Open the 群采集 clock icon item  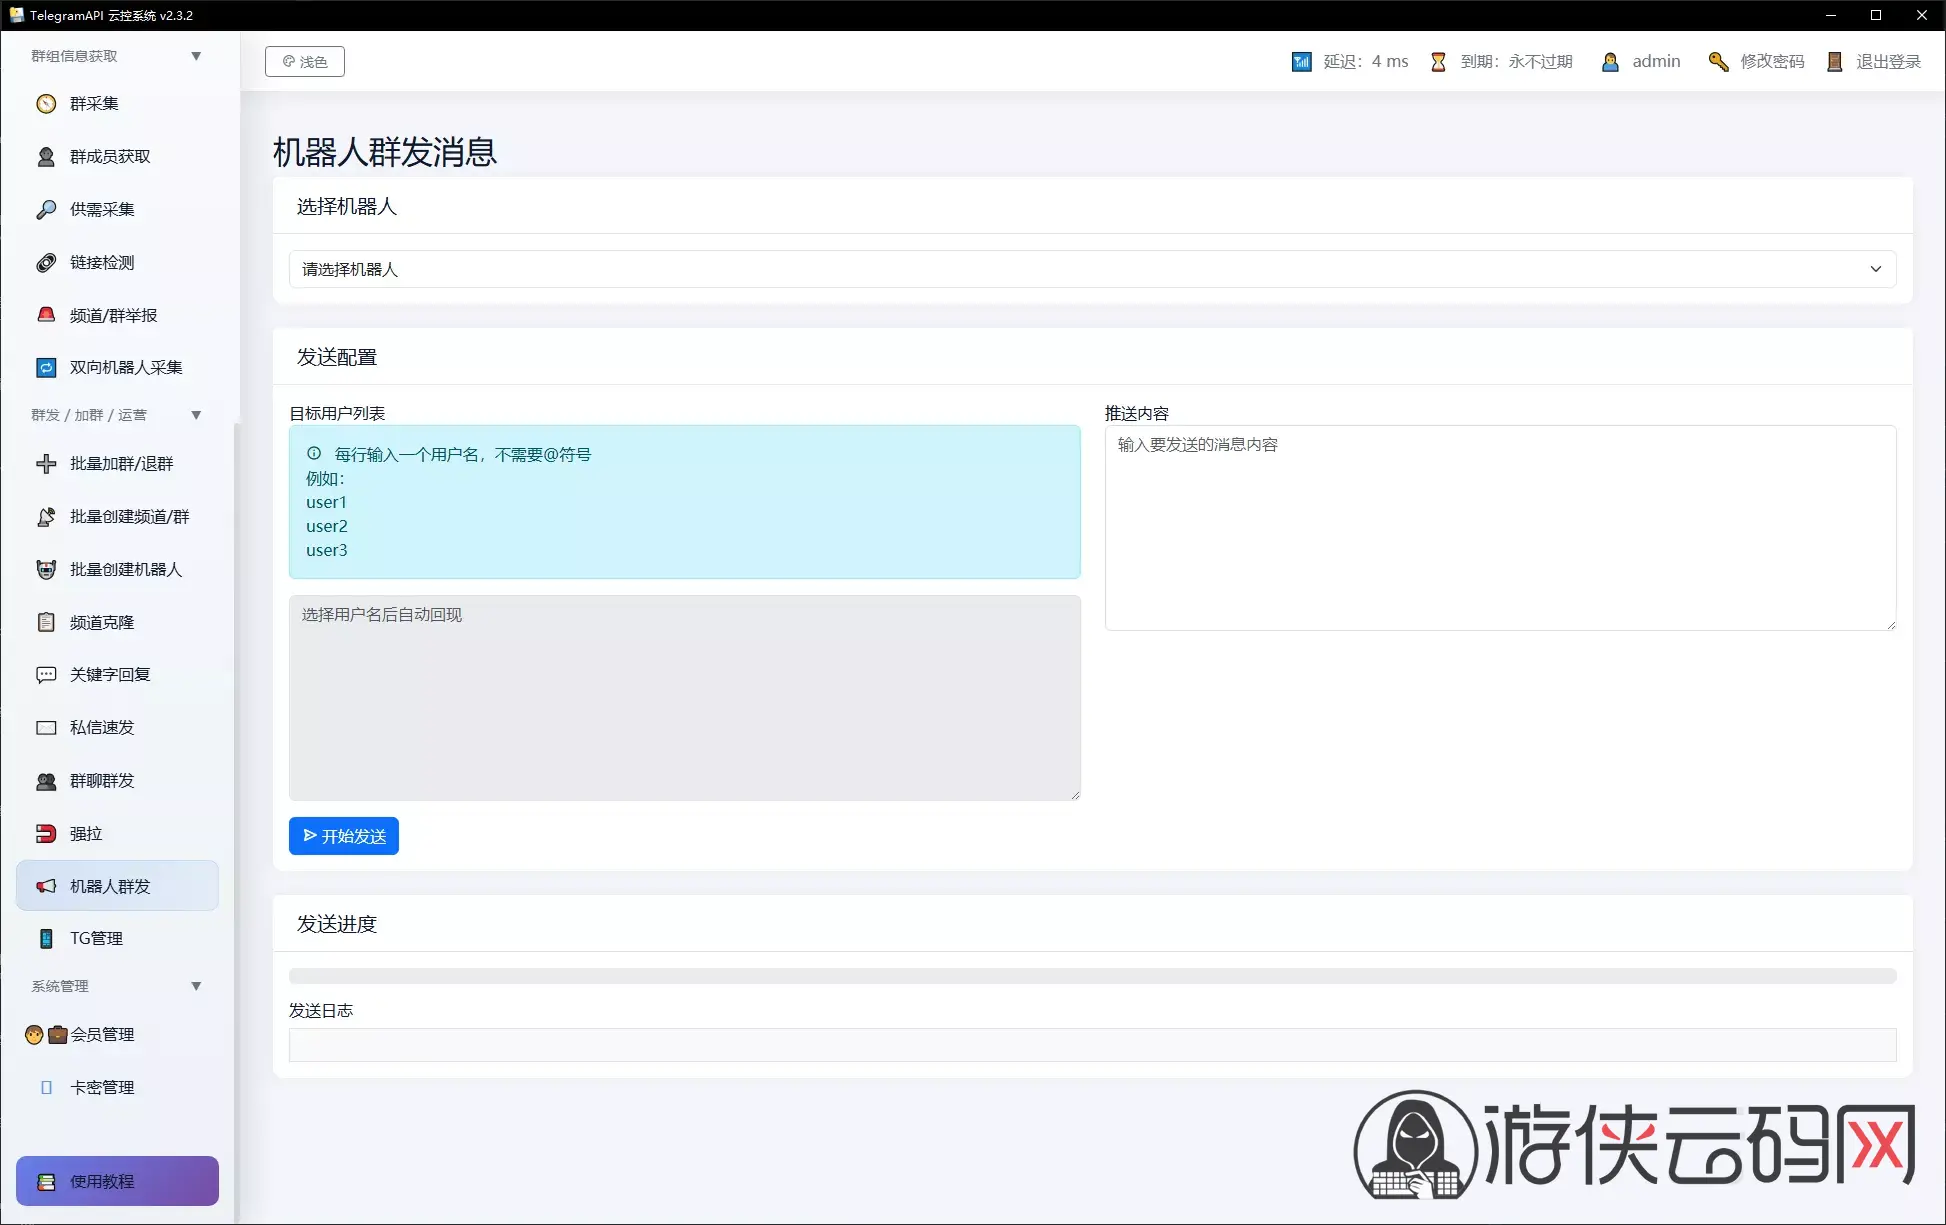tap(46, 104)
